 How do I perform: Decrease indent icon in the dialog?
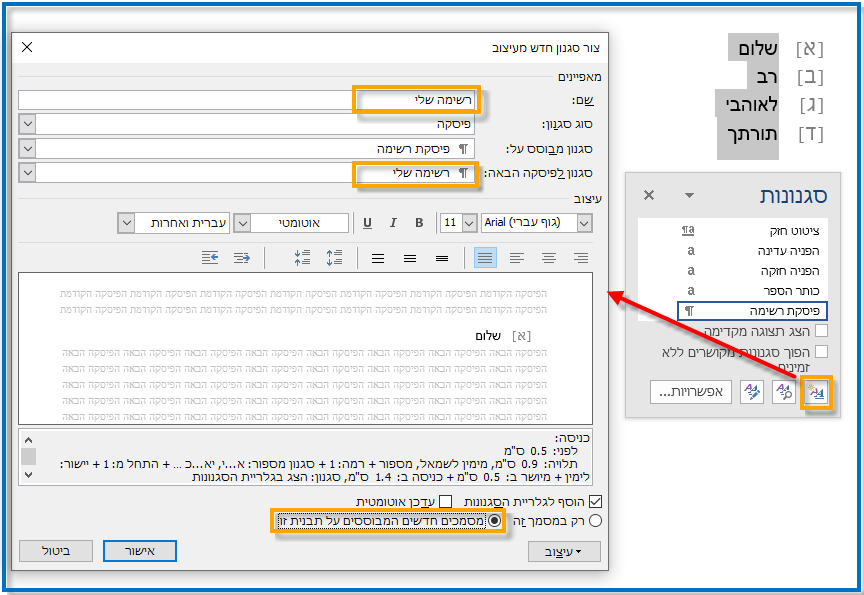pyautogui.click(x=242, y=258)
